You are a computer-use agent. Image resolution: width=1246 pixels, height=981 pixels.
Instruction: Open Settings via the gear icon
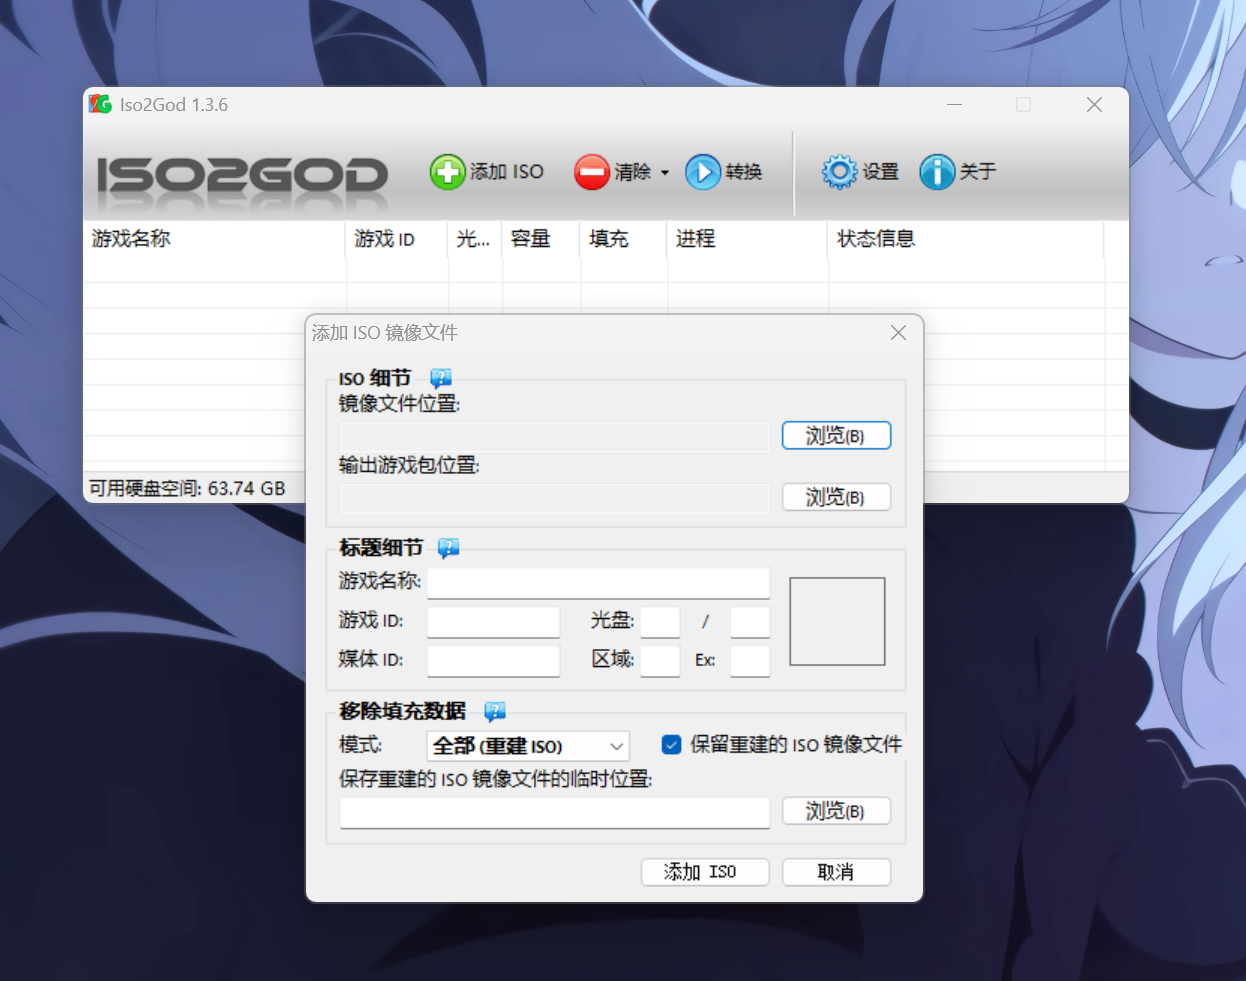click(839, 172)
